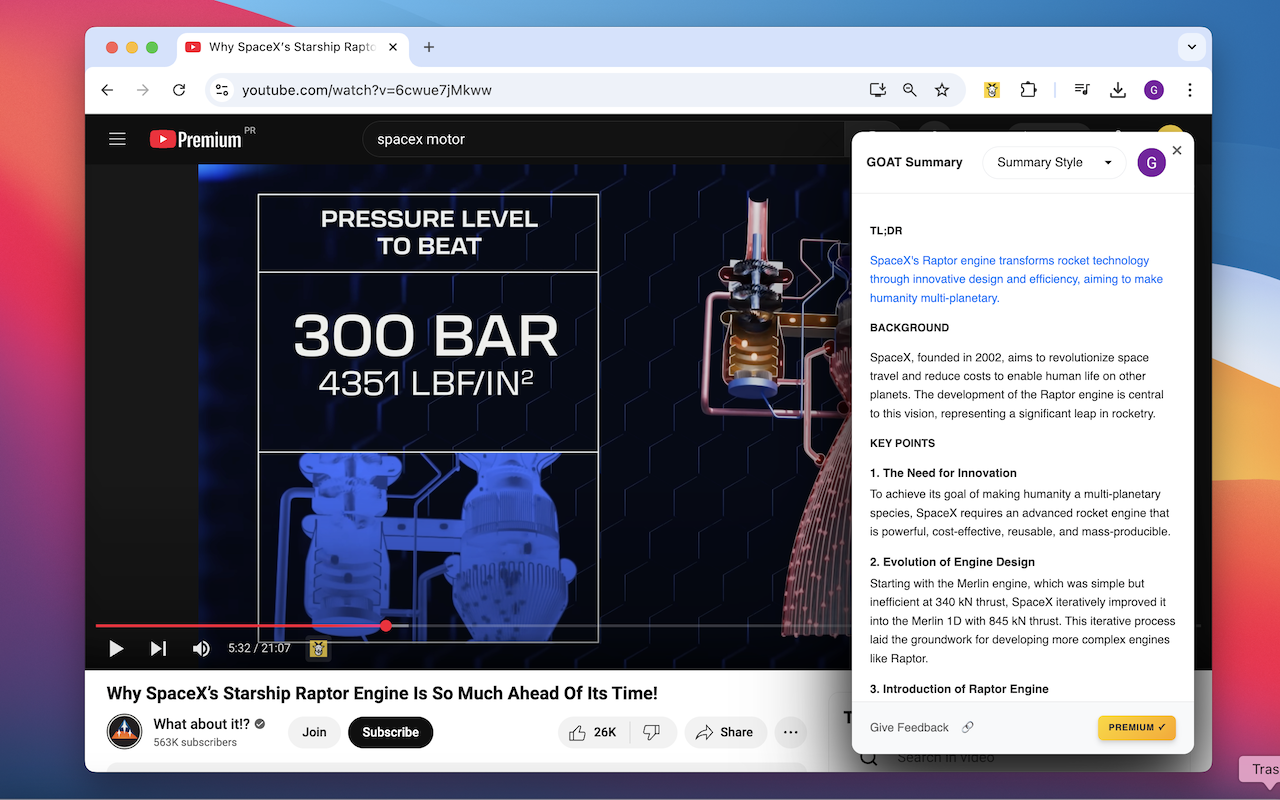Click the blue TL;DR summary sentence
1280x800 pixels.
pos(1016,279)
